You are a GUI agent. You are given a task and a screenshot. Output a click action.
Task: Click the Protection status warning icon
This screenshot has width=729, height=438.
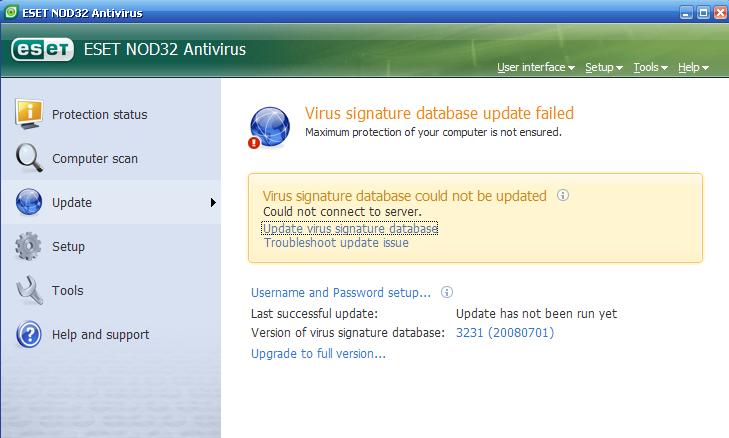30,114
